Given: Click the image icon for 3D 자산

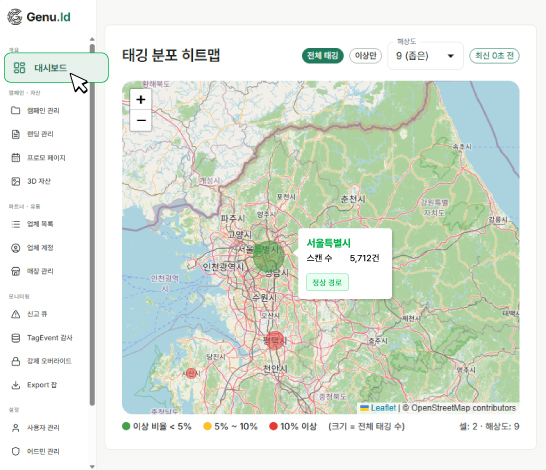Looking at the screenshot, I should click(x=16, y=181).
